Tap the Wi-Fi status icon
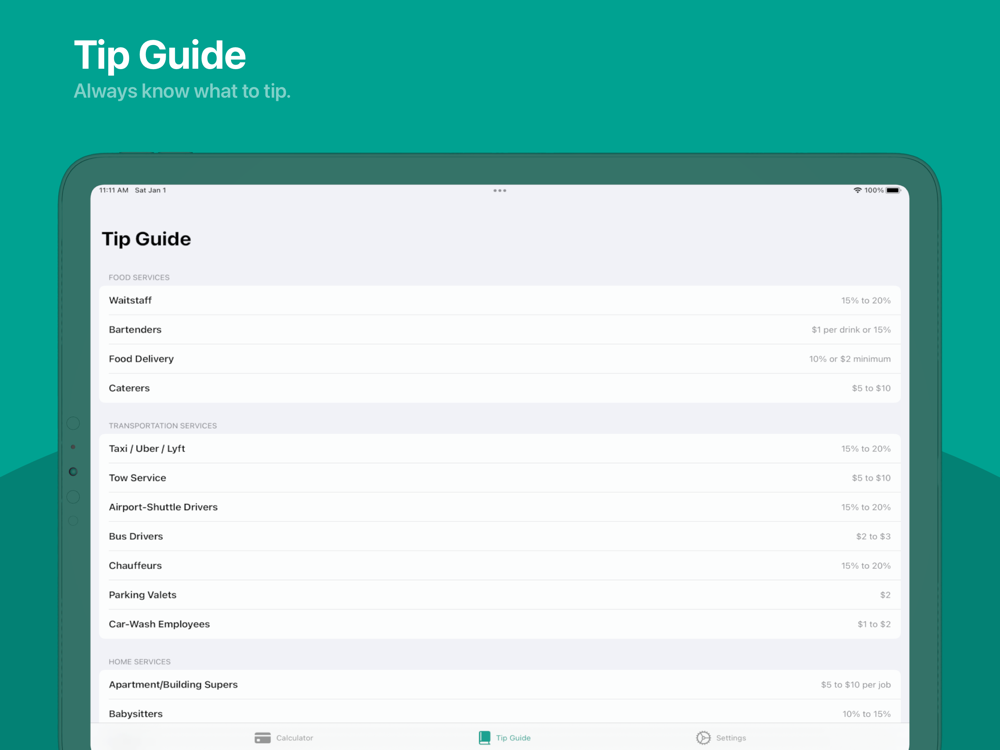Screen dimensions: 1000x750 point(857,190)
